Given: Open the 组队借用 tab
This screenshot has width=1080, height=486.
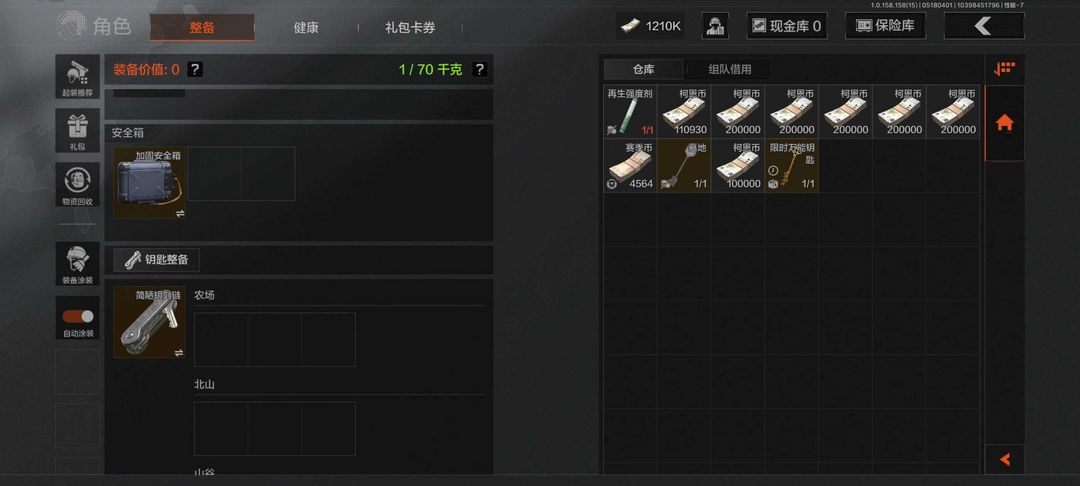Looking at the screenshot, I should 730,70.
